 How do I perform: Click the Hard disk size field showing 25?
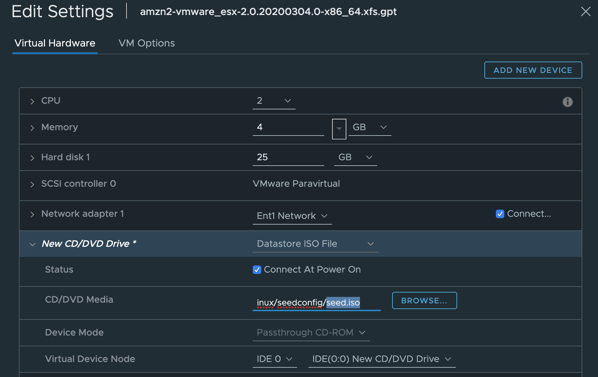[x=288, y=157]
